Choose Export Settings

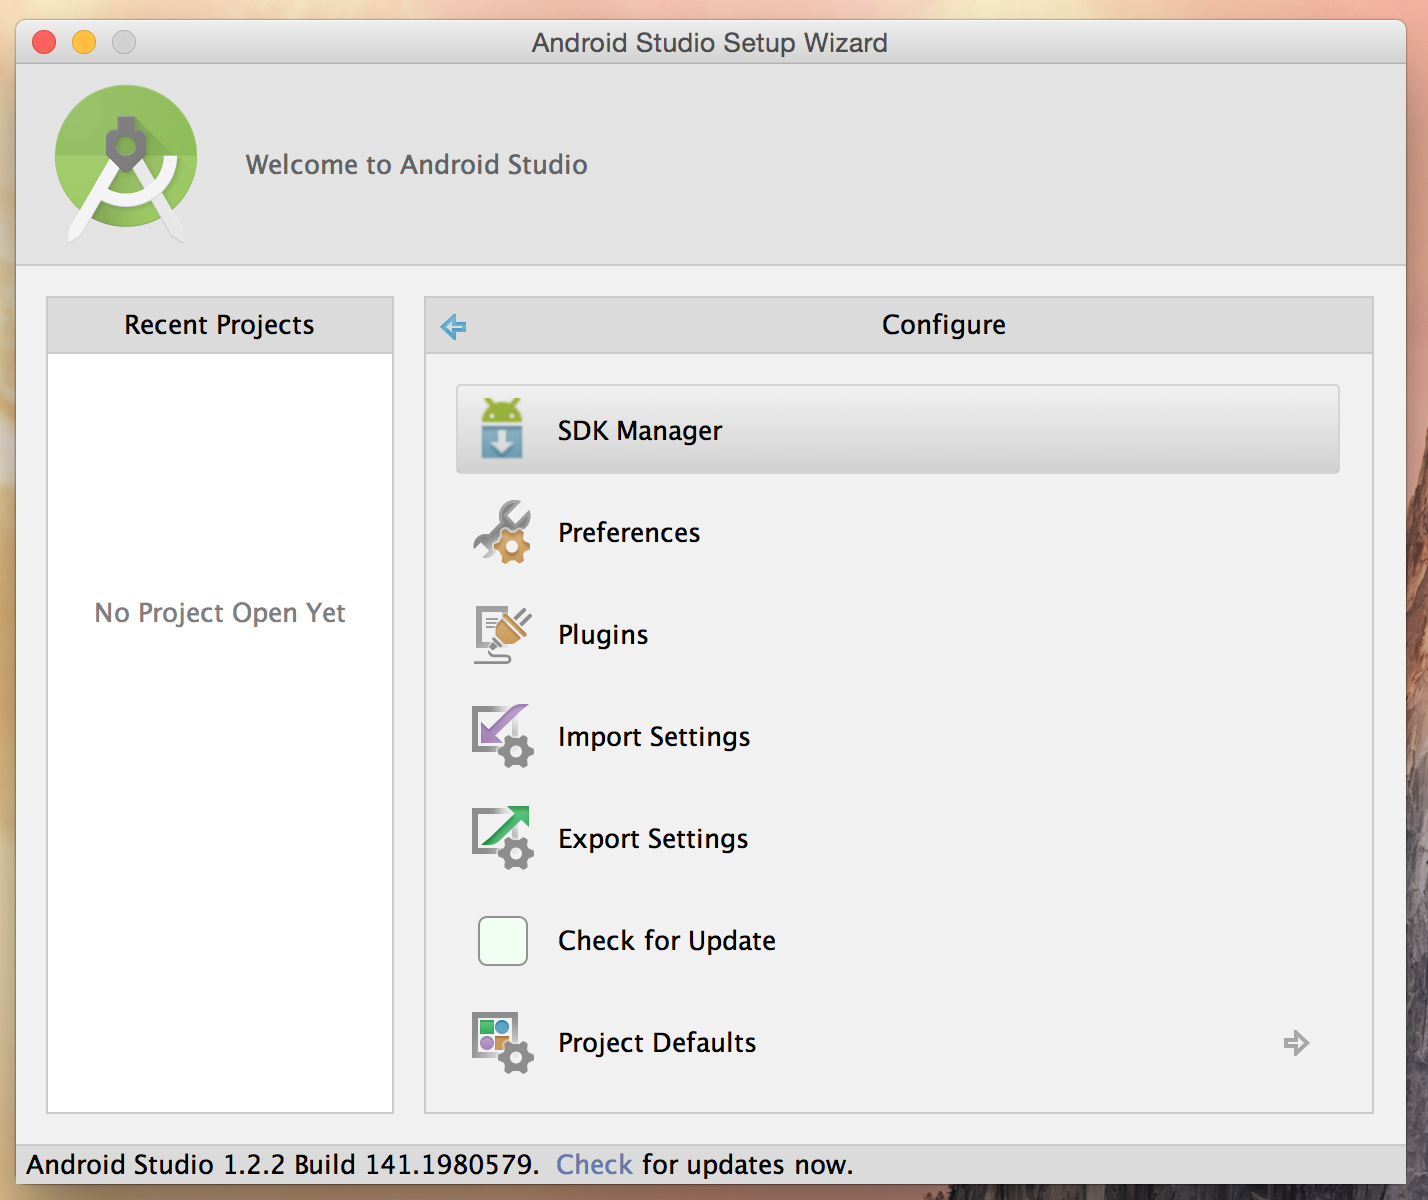[898, 838]
